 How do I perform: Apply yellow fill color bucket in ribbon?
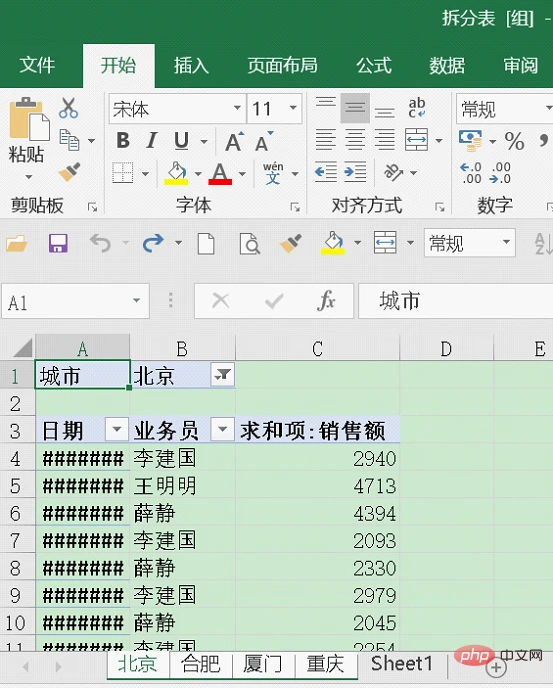176,173
